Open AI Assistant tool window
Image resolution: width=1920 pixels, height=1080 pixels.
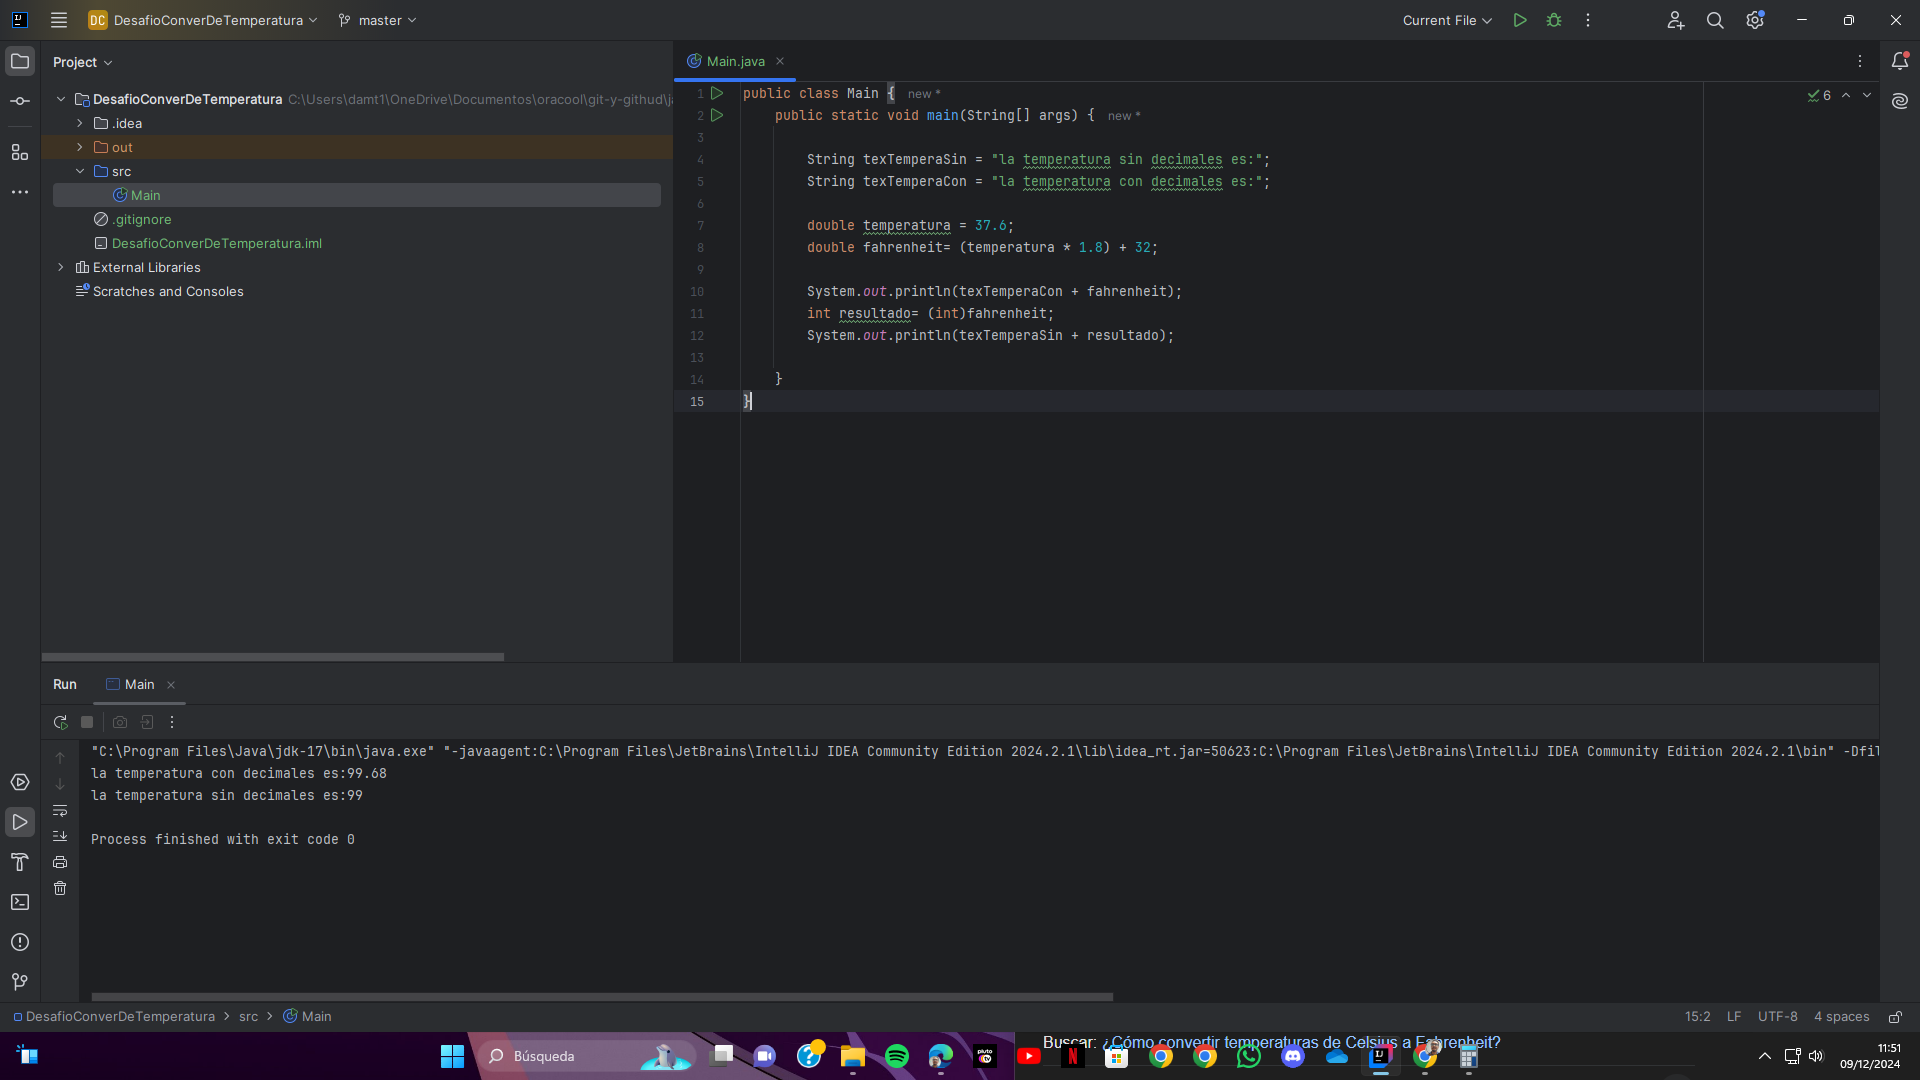pos(1900,101)
